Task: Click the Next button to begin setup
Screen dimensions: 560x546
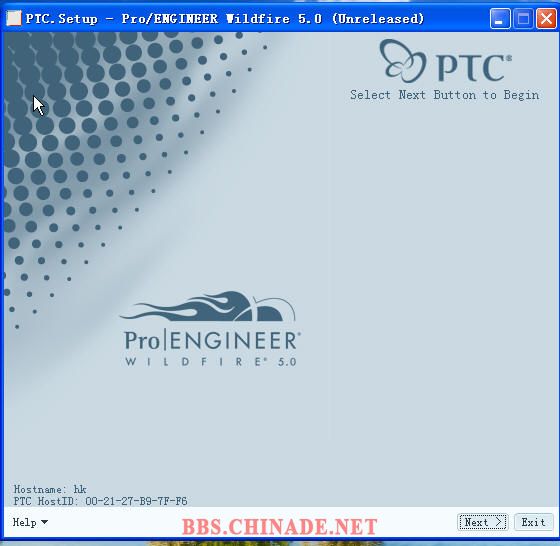Action: coord(482,522)
